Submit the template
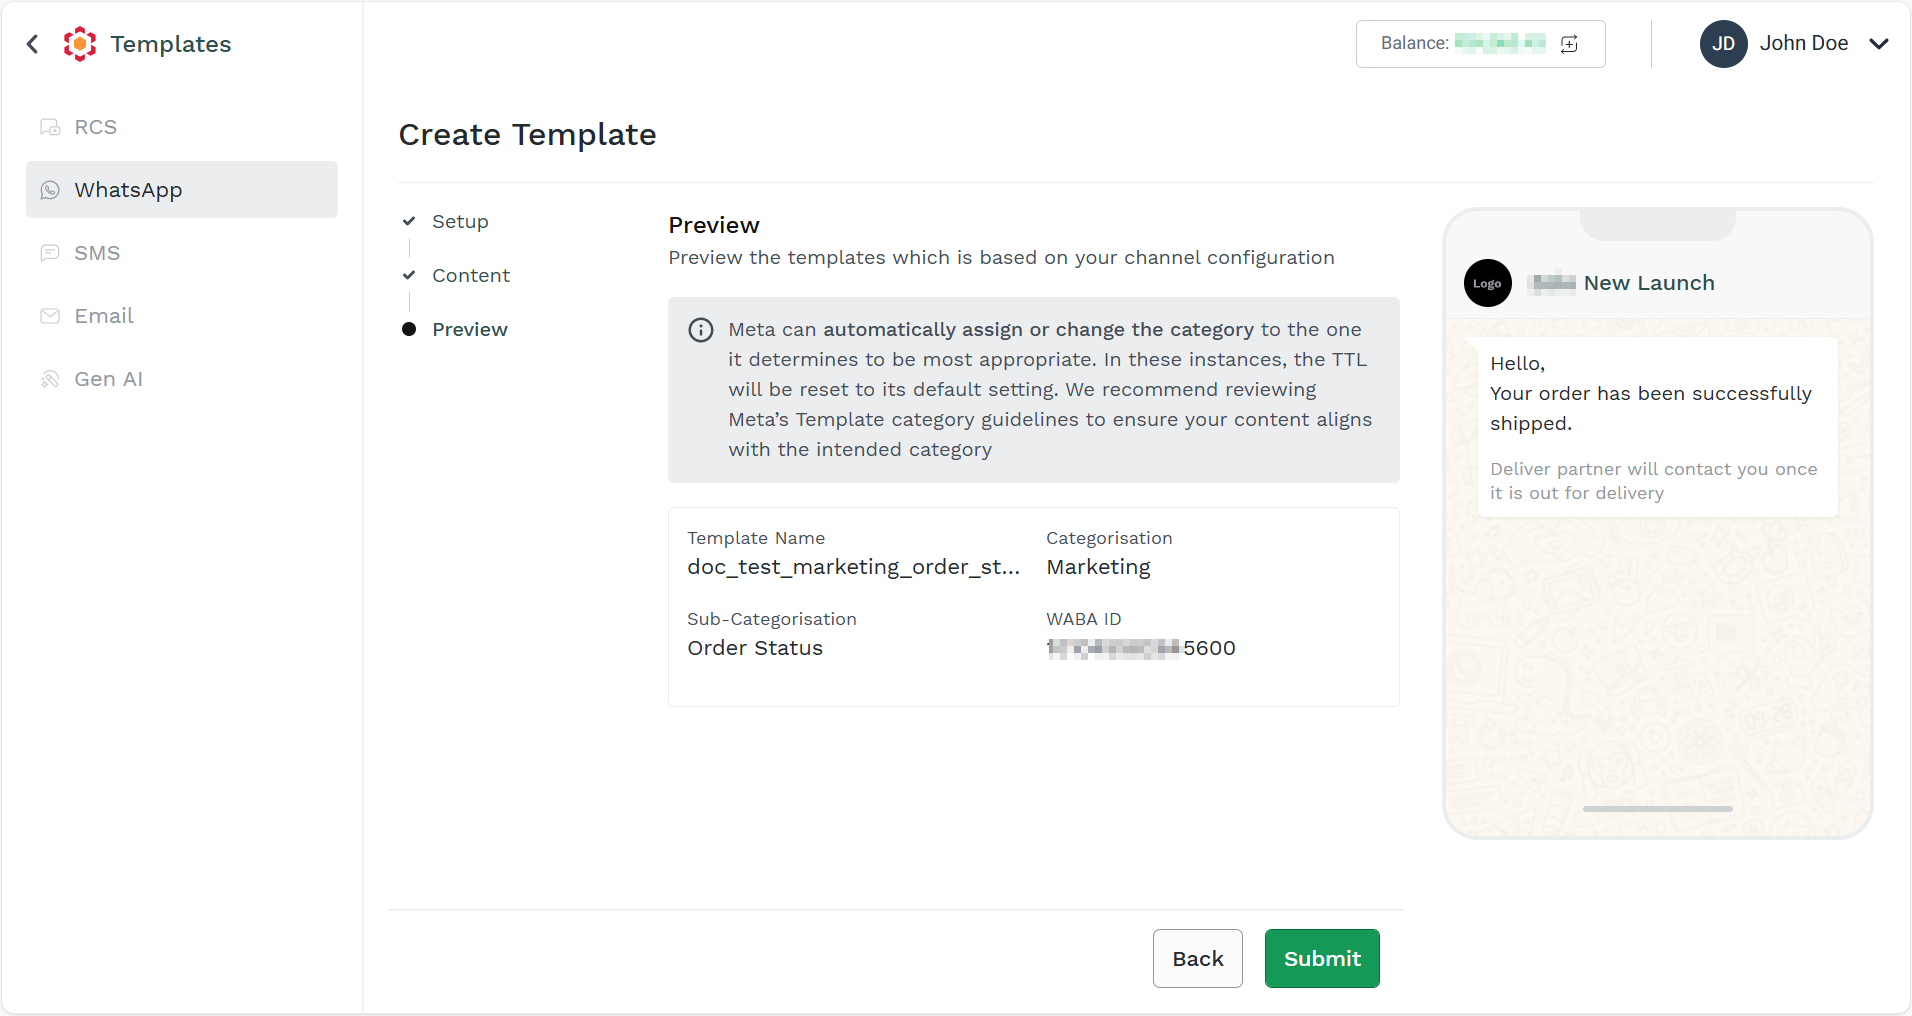1912x1016 pixels. 1322,959
